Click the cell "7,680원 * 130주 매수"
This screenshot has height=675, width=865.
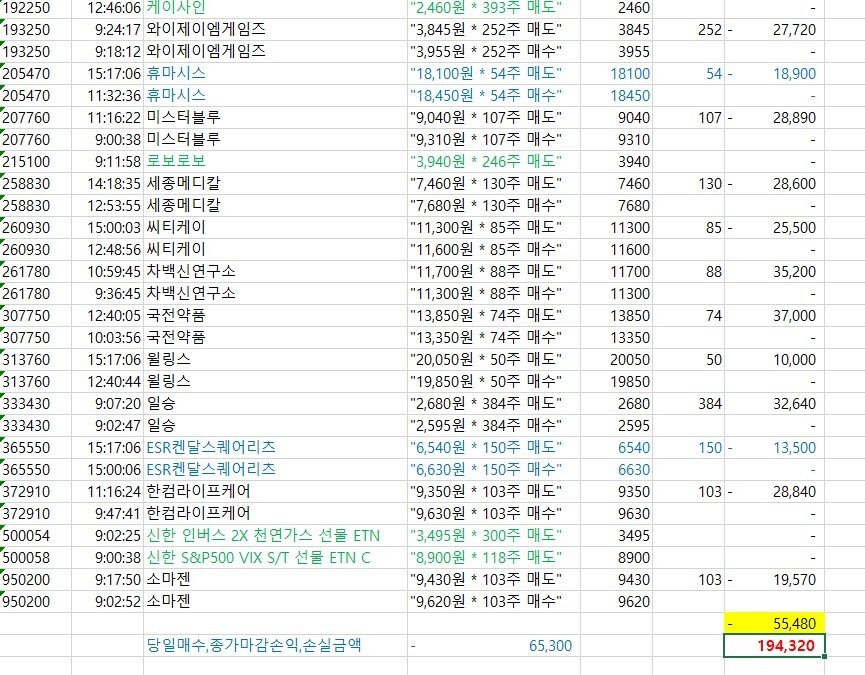click(494, 206)
